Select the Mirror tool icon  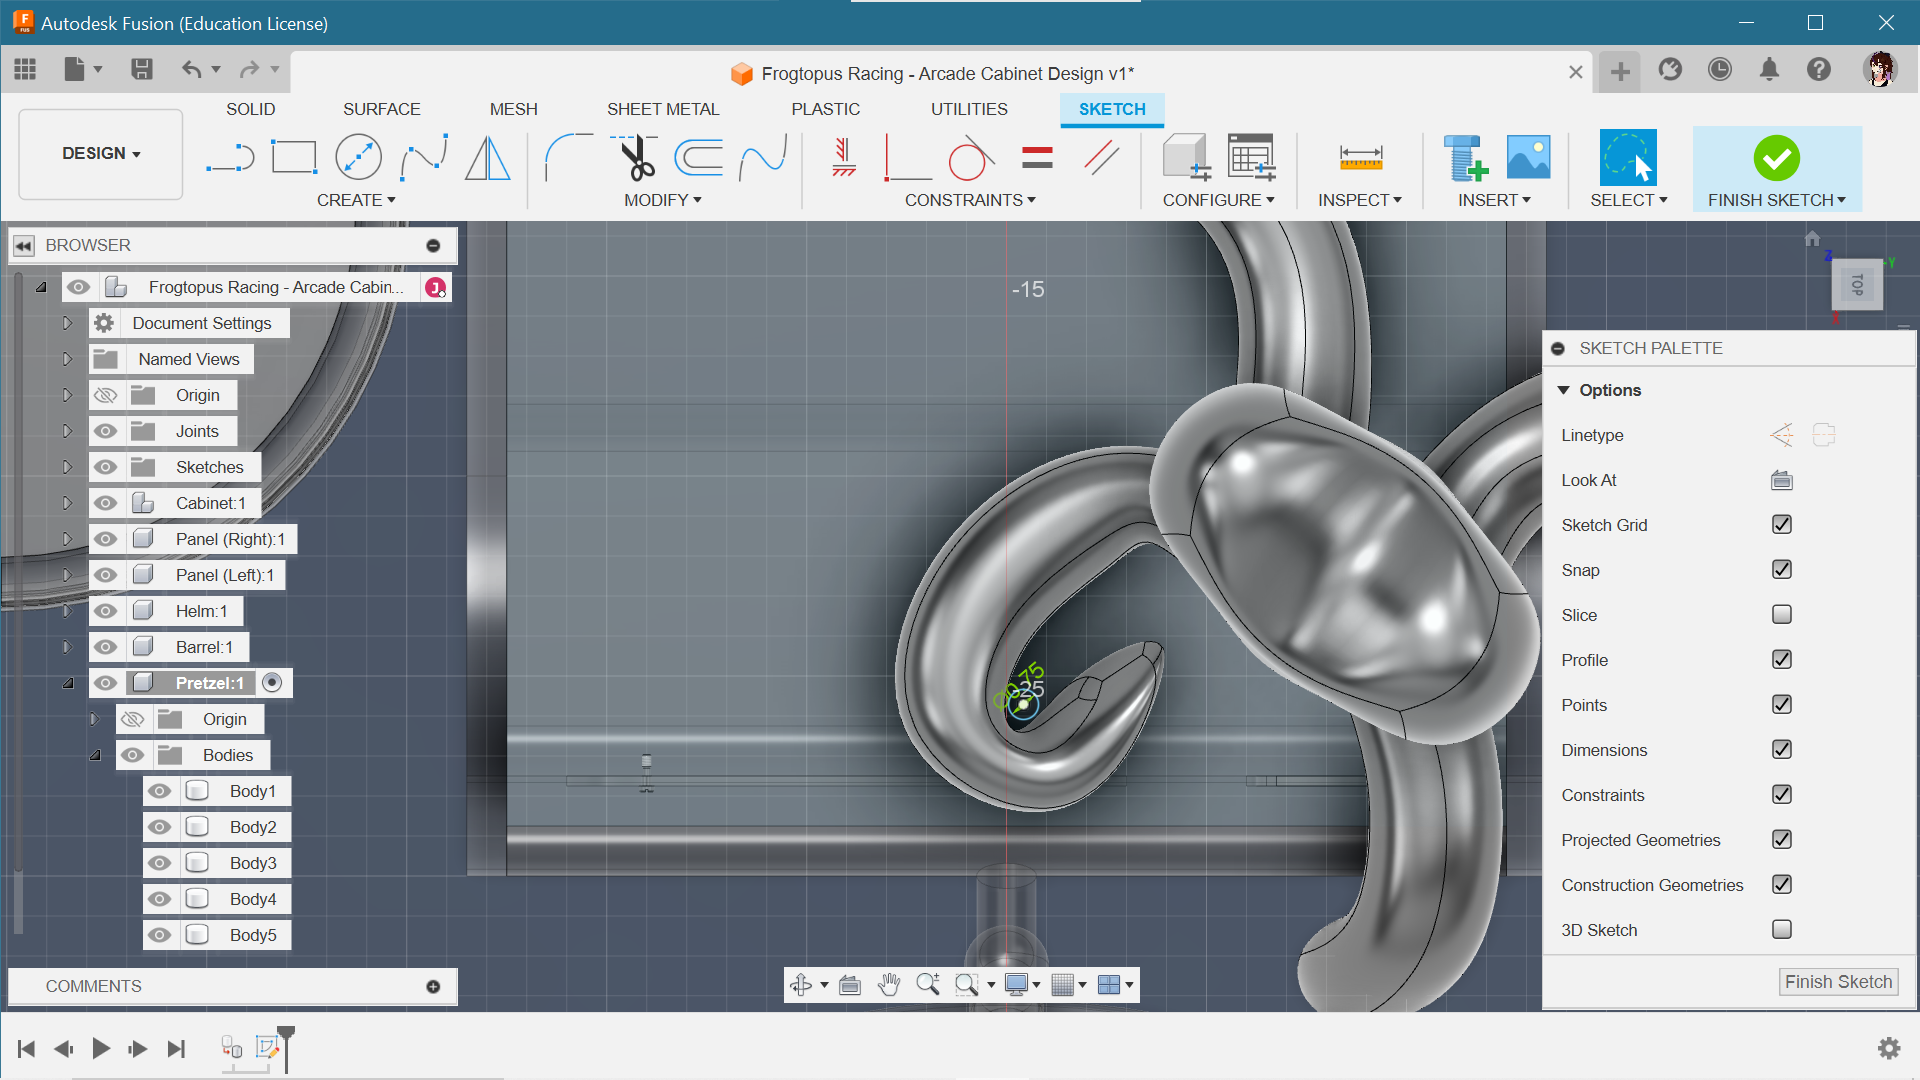click(x=488, y=158)
